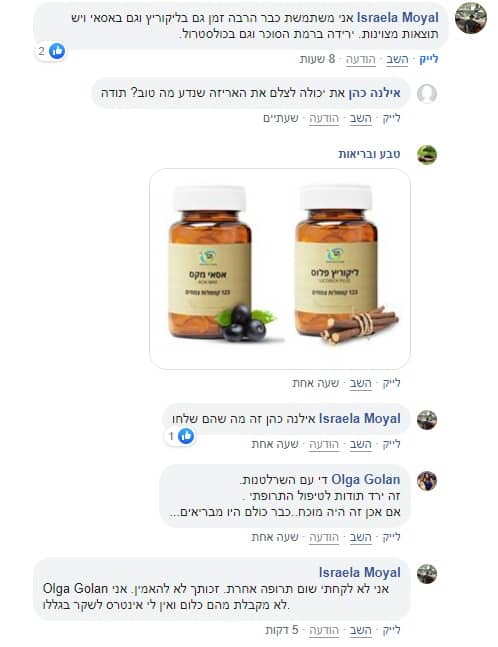Click the שעתיים timestamp on אילנה כהן's comment
498x647 pixels.
(x=281, y=118)
